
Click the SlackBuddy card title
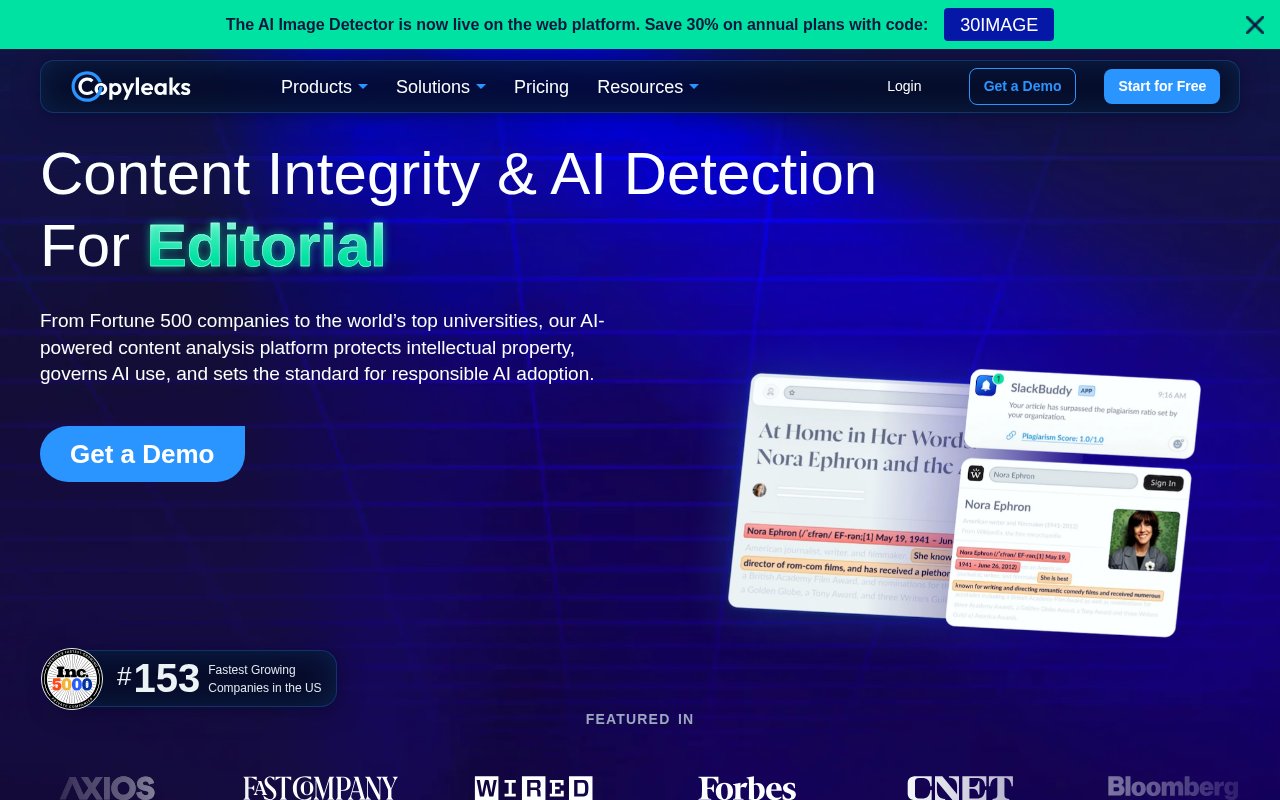coord(1041,388)
